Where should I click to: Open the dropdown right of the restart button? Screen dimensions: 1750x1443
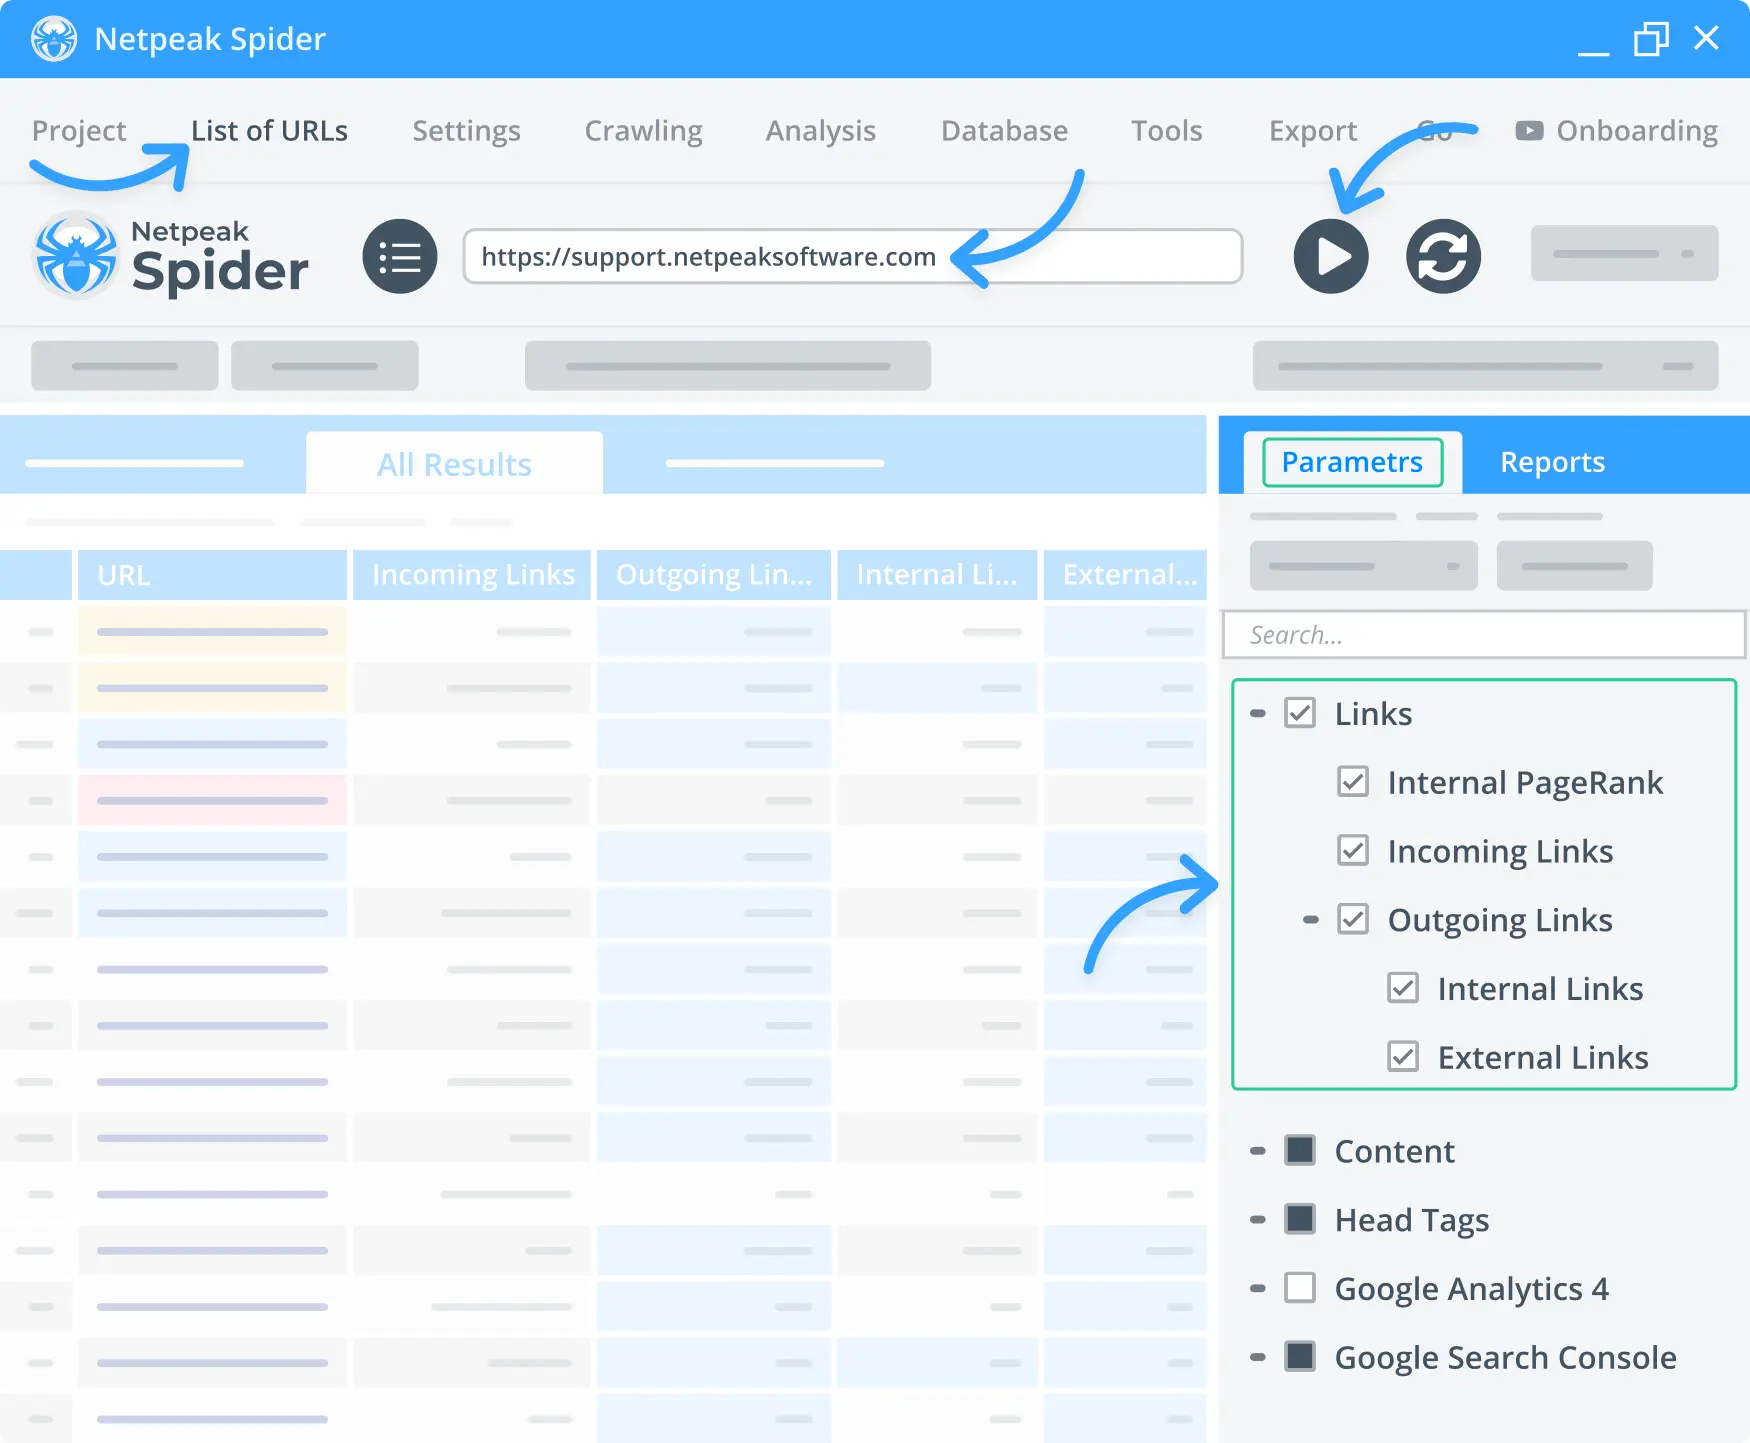click(x=1624, y=253)
